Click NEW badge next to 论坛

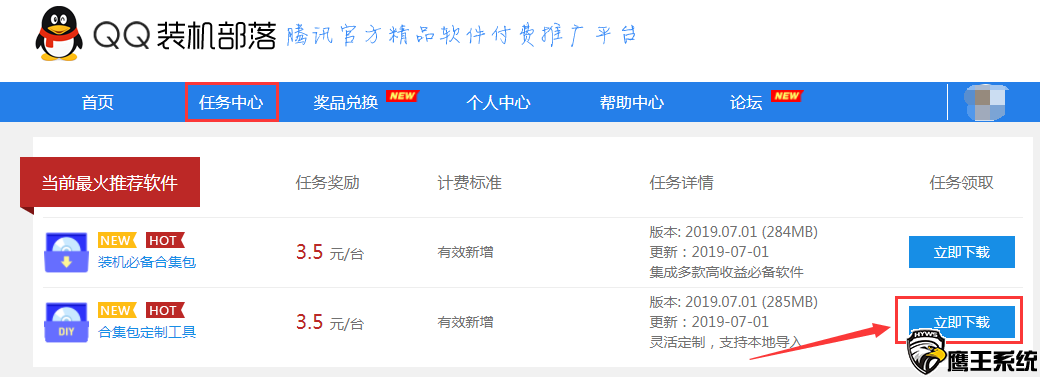tap(787, 96)
